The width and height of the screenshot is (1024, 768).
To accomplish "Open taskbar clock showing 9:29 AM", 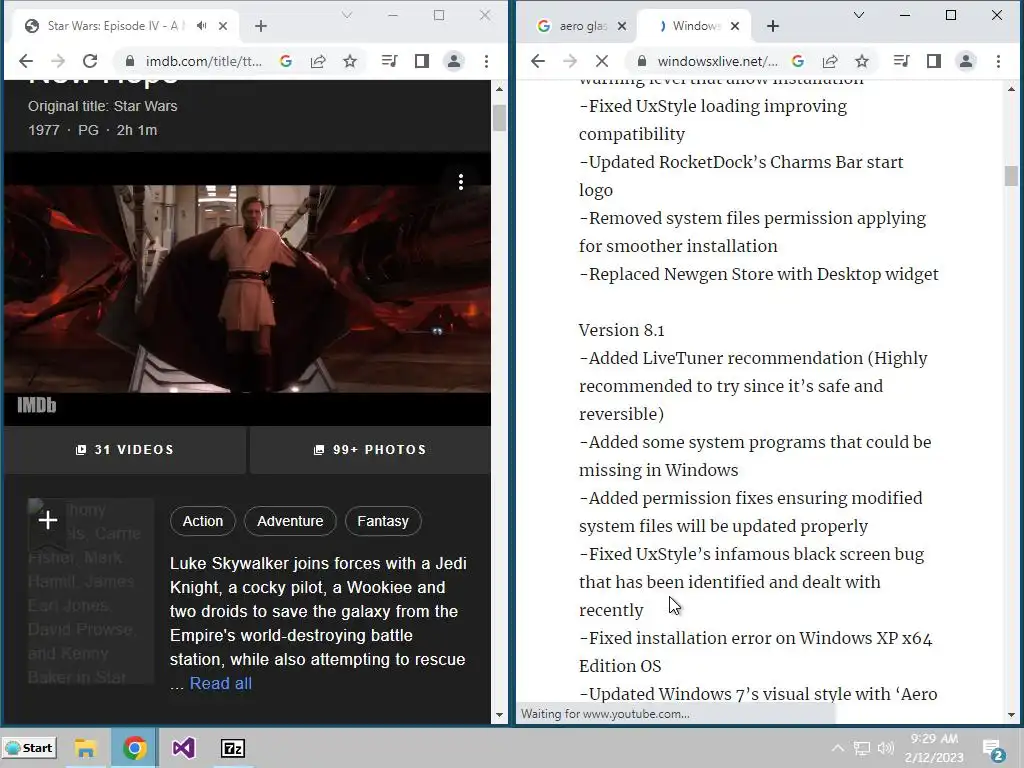I will pyautogui.click(x=935, y=748).
